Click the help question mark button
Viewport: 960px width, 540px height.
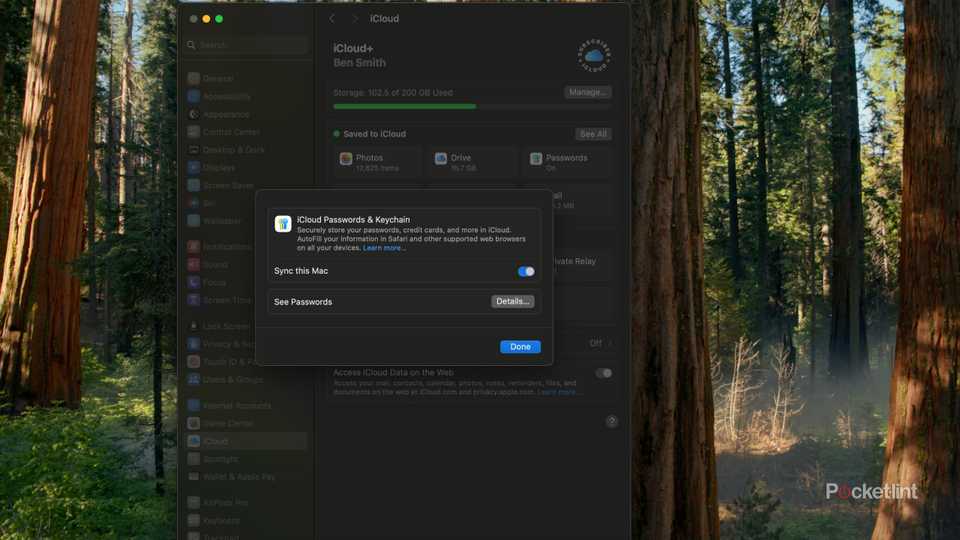point(611,421)
